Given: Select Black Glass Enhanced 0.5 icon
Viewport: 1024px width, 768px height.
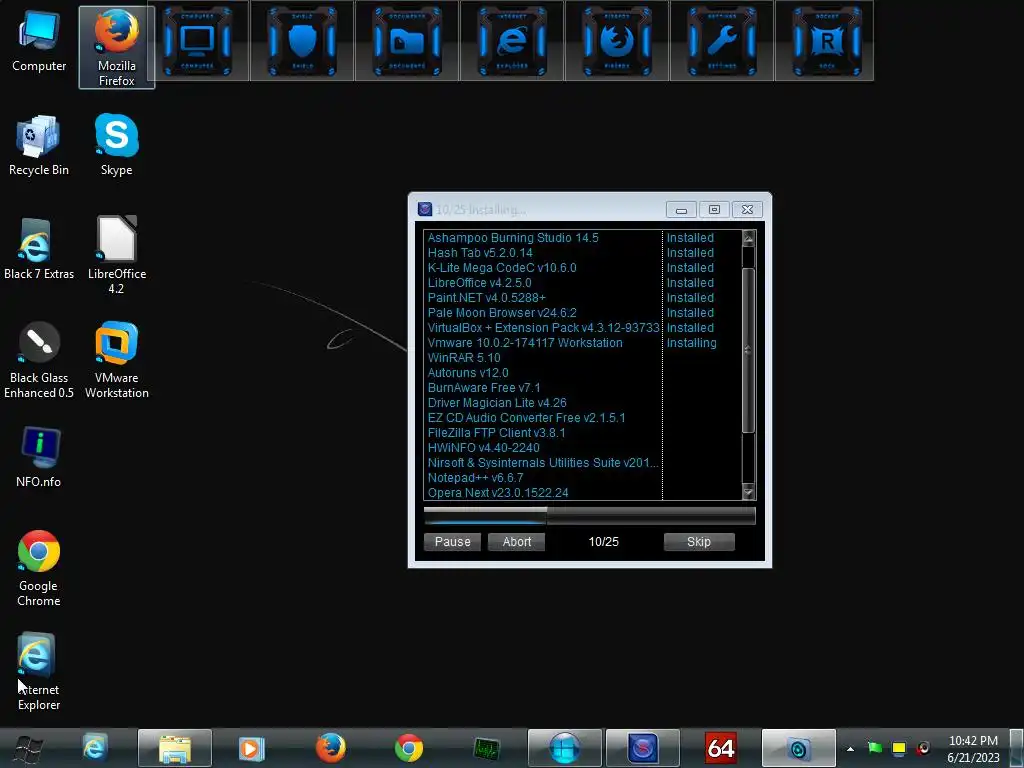Looking at the screenshot, I should coord(39,359).
